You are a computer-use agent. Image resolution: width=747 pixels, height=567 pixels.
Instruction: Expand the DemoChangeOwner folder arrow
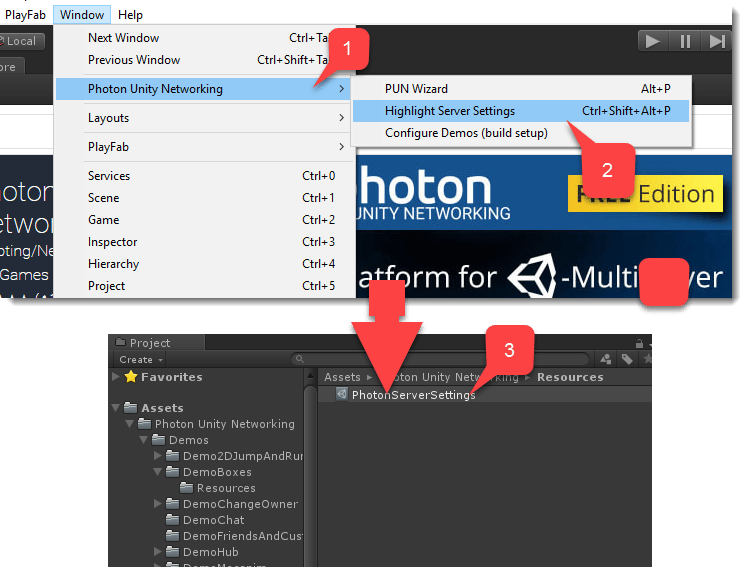(x=158, y=503)
